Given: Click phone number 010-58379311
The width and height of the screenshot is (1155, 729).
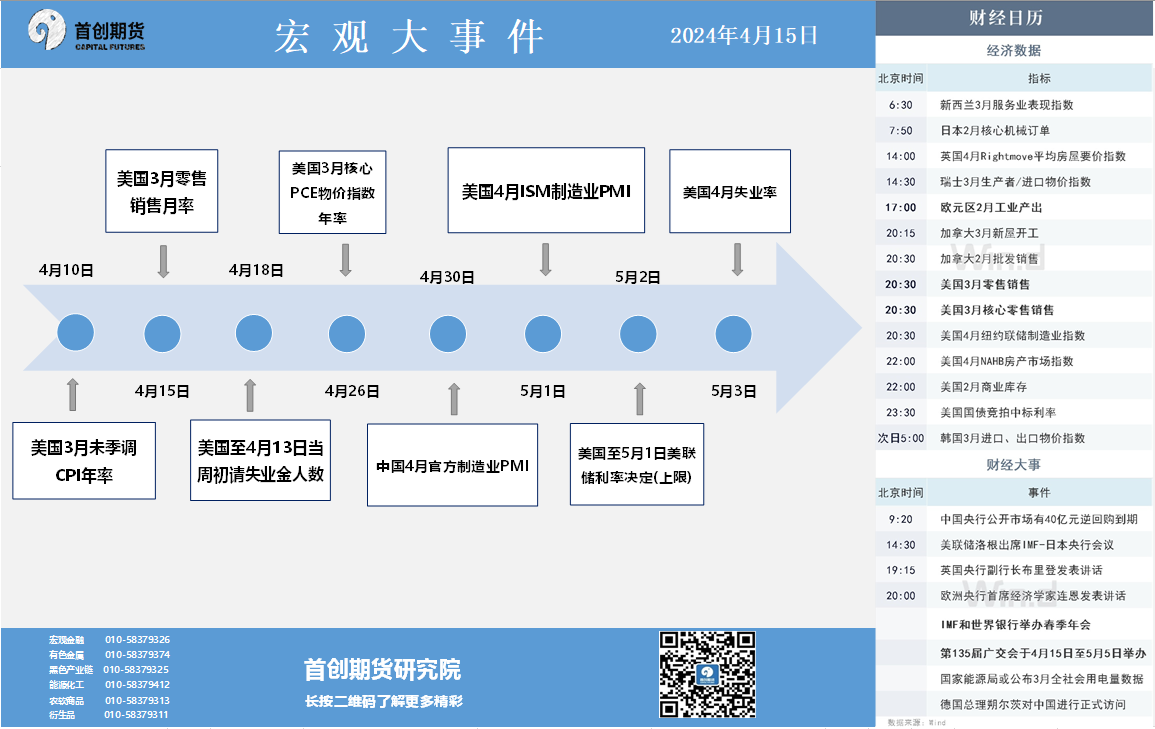Looking at the screenshot, I should (136, 715).
